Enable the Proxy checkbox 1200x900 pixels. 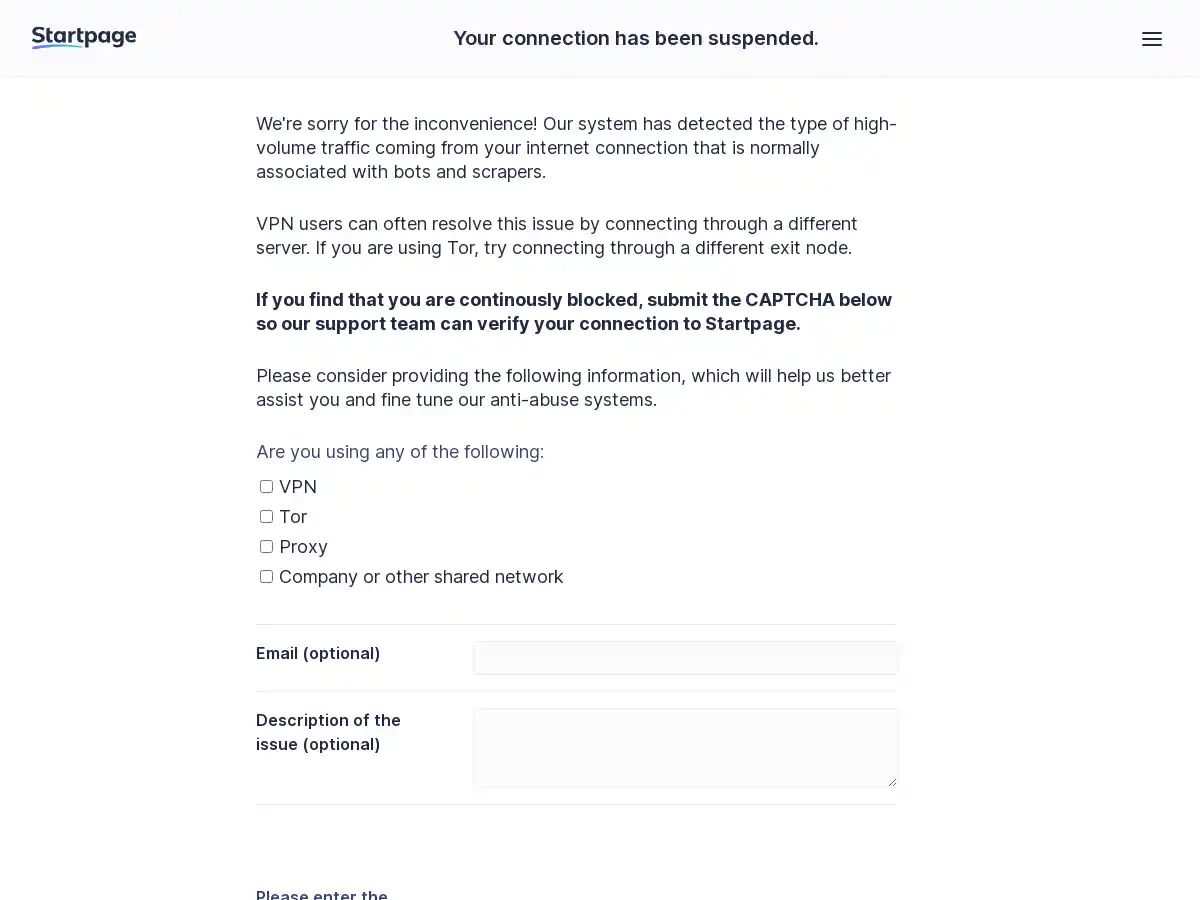pyautogui.click(x=266, y=547)
